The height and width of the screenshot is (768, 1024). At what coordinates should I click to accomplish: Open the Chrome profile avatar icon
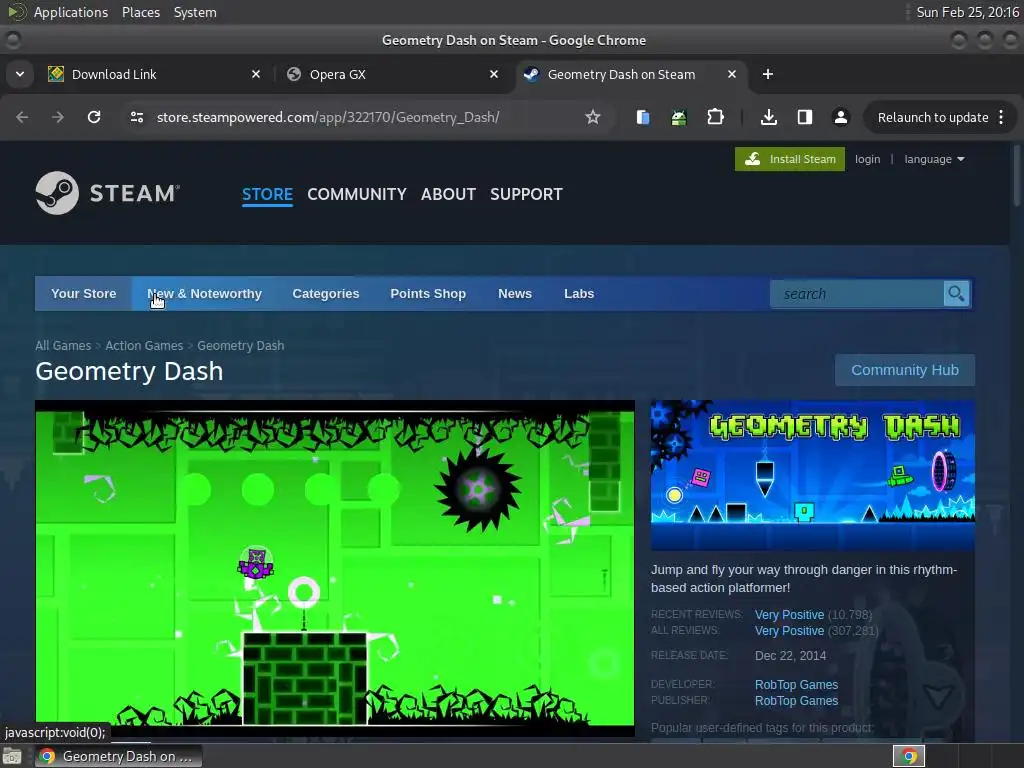pyautogui.click(x=840, y=117)
